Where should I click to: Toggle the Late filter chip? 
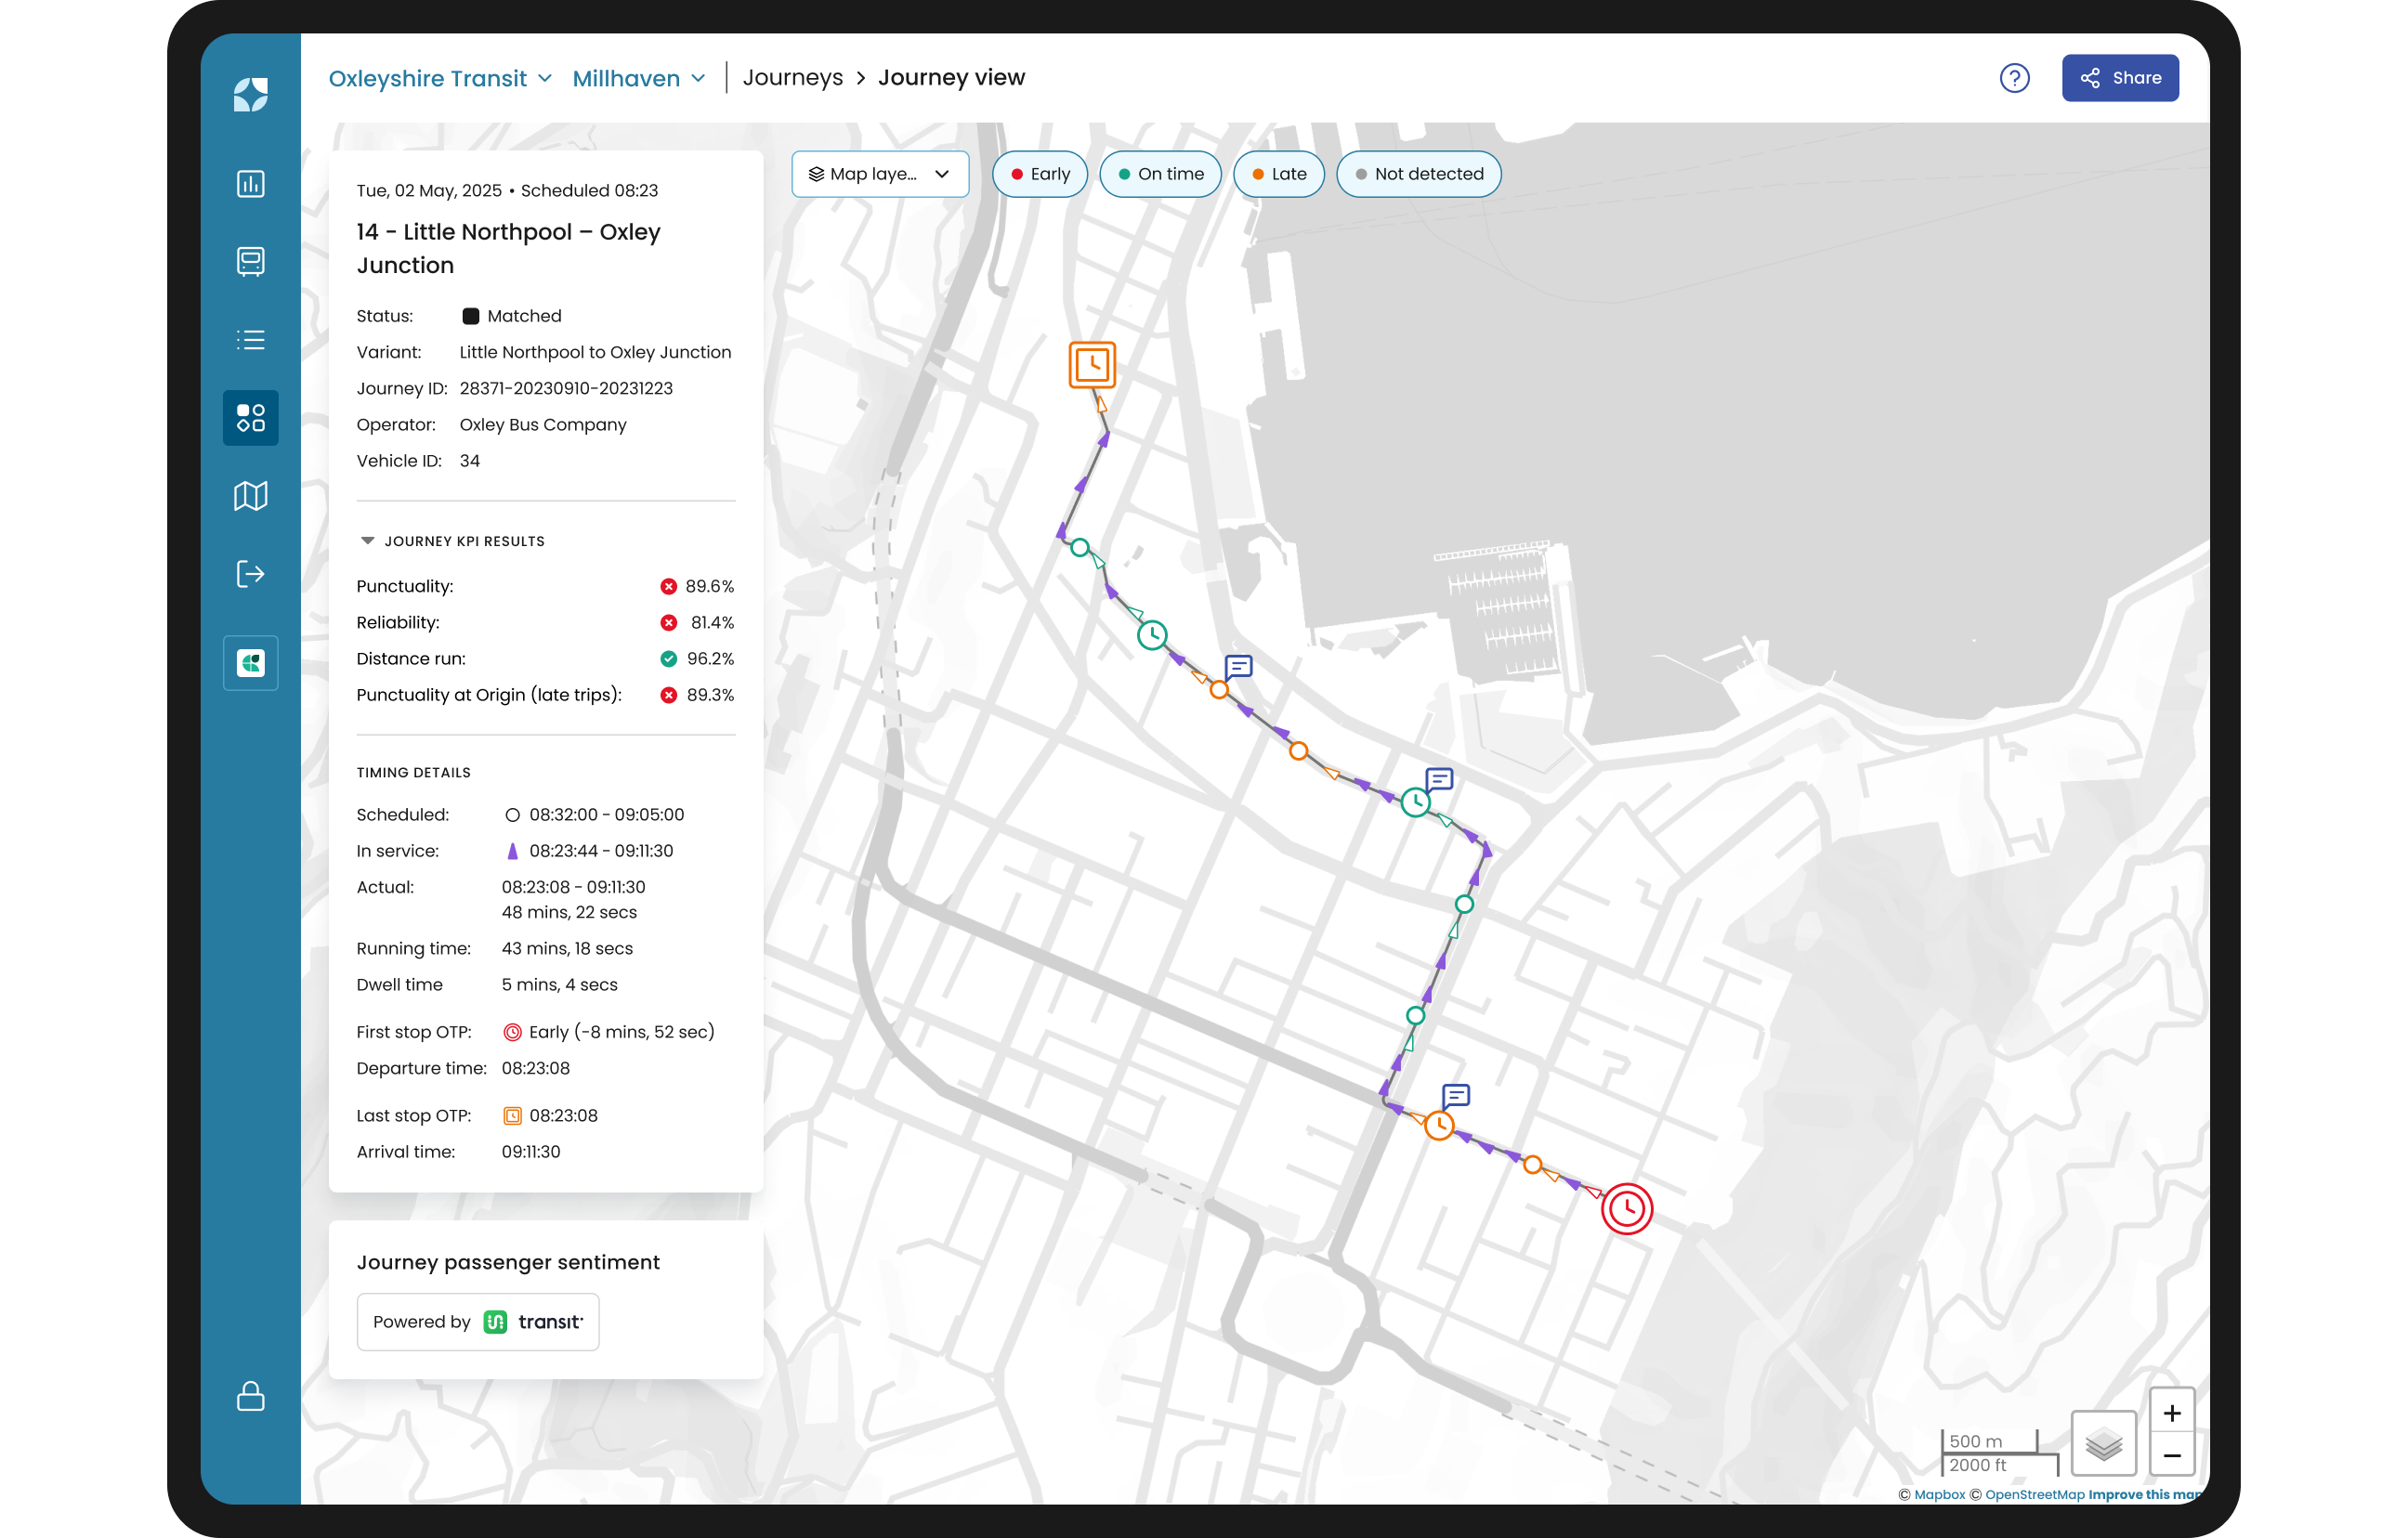(x=1278, y=174)
